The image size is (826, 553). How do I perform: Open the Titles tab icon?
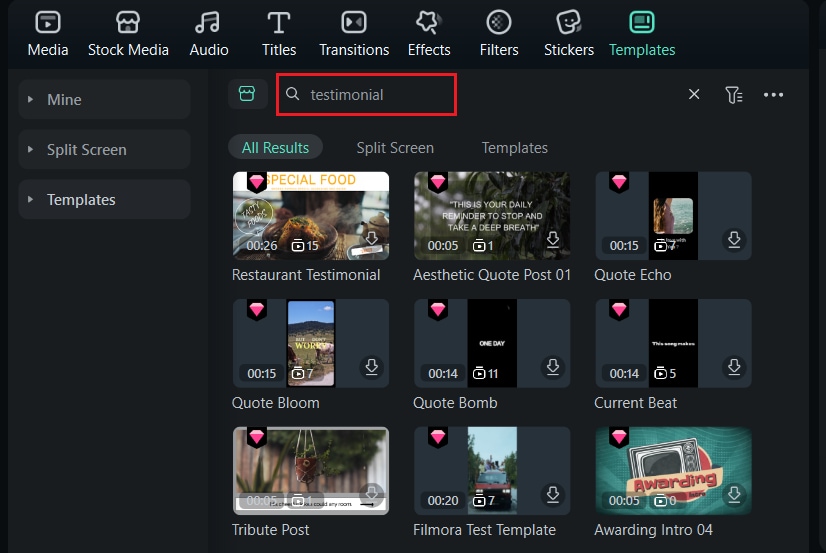tap(279, 23)
